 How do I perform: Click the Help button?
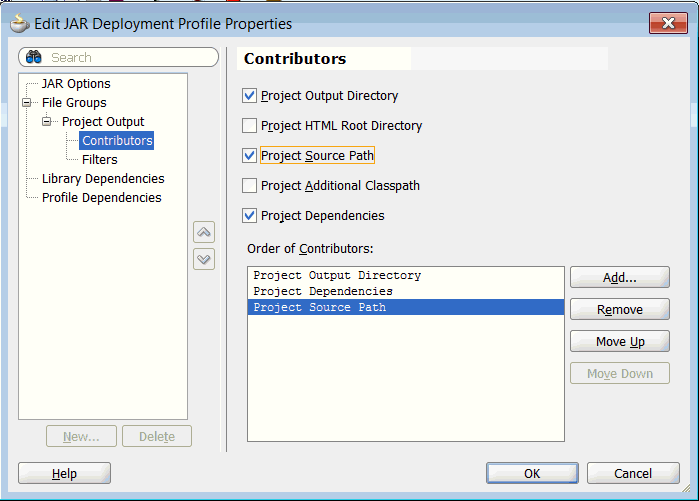tap(64, 473)
